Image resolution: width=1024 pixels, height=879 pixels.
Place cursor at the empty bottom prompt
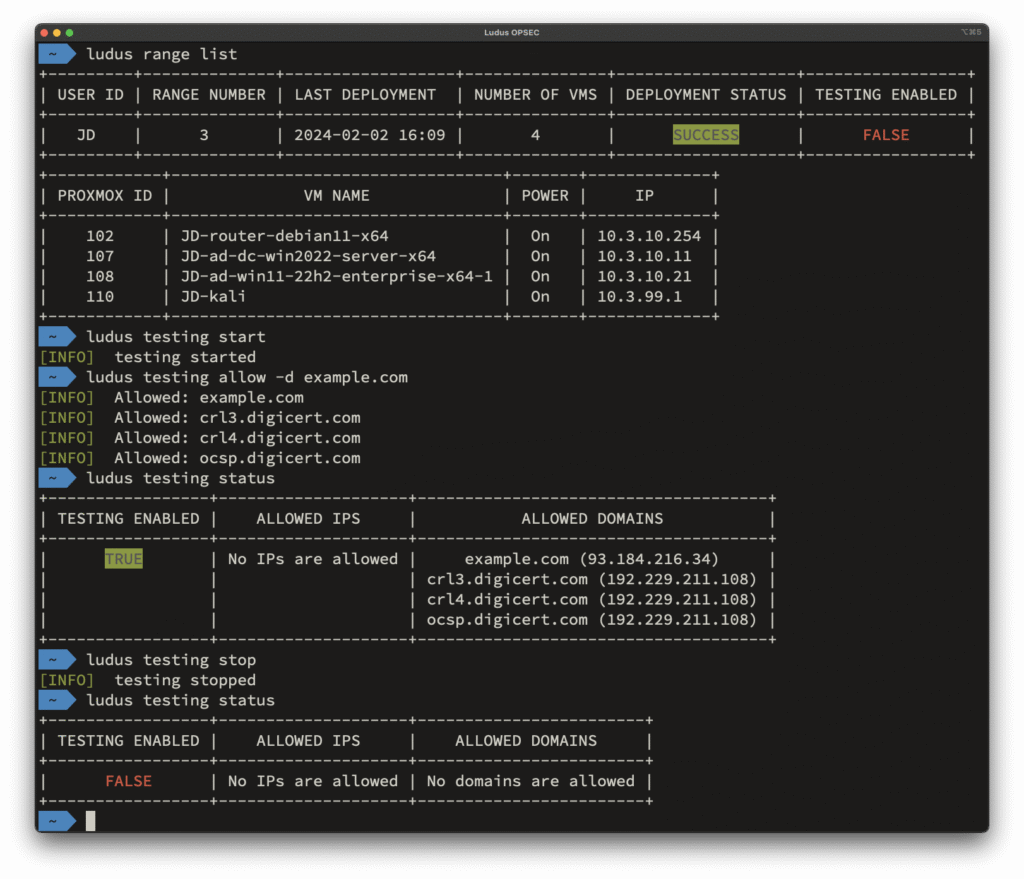click(91, 821)
